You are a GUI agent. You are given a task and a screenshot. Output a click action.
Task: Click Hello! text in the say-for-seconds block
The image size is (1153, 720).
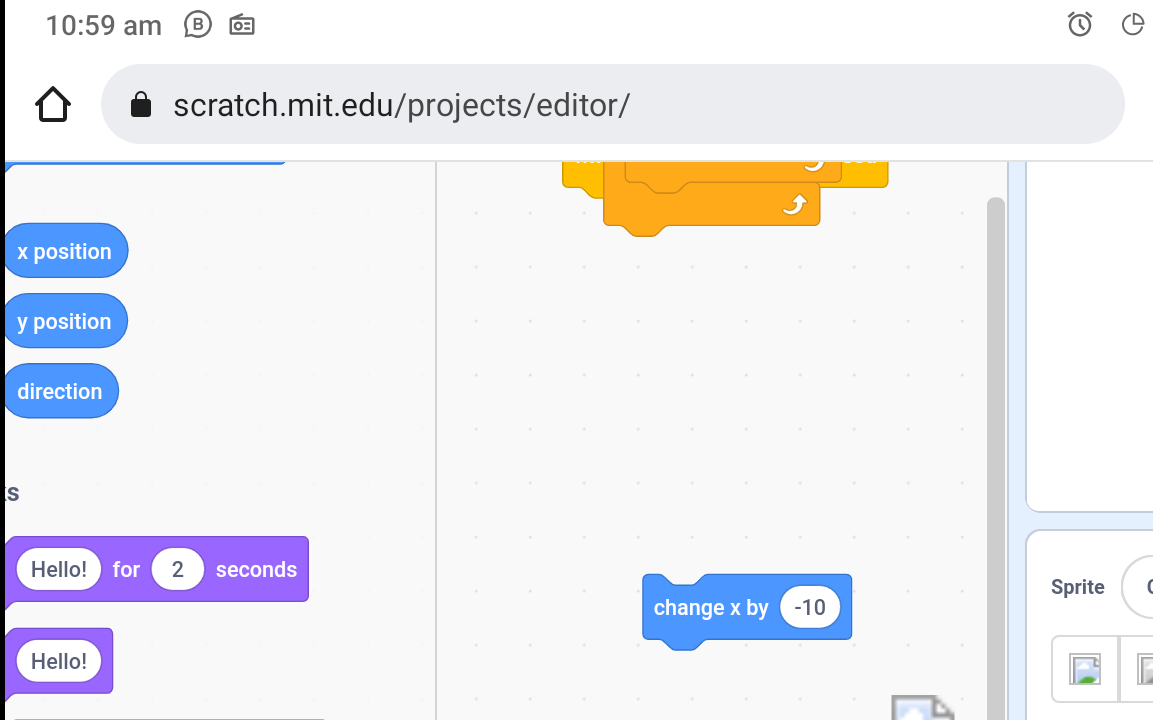pos(59,569)
